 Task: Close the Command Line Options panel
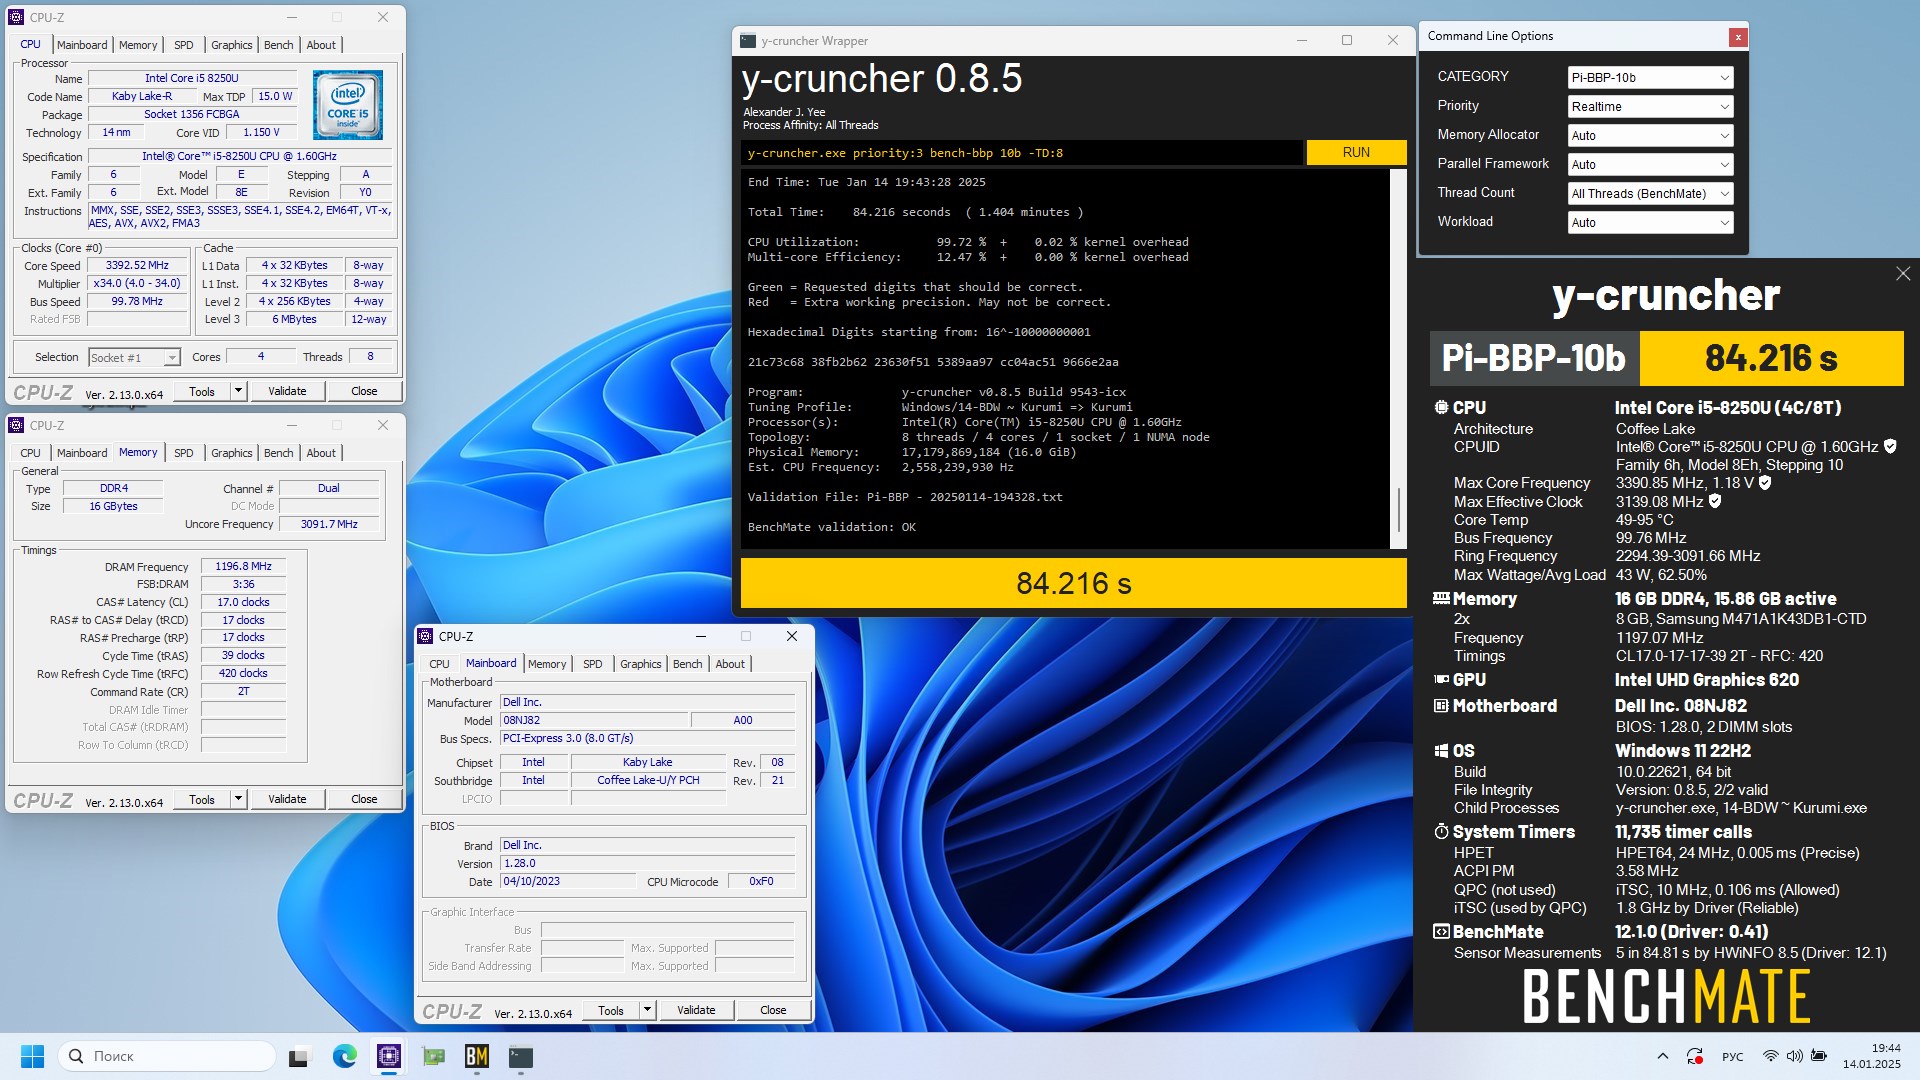pos(1738,37)
